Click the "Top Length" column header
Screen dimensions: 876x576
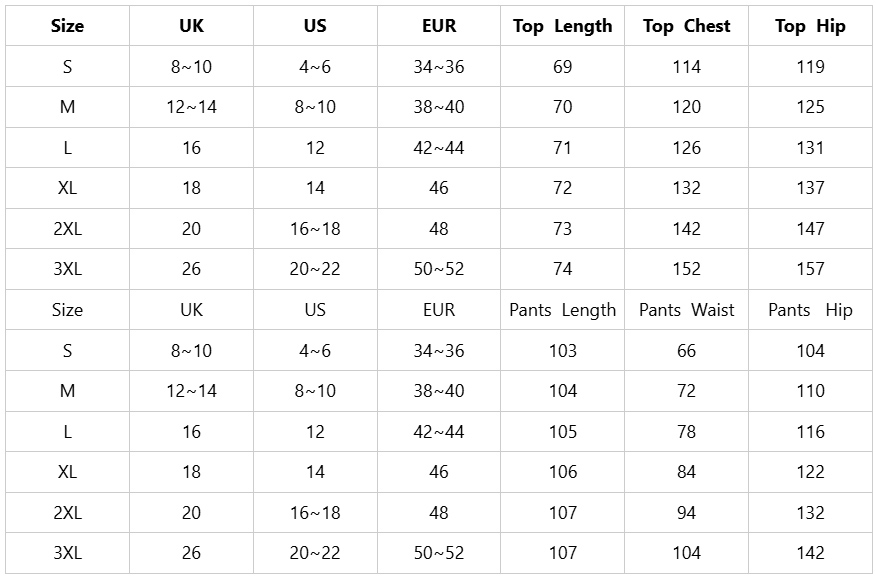pos(562,26)
